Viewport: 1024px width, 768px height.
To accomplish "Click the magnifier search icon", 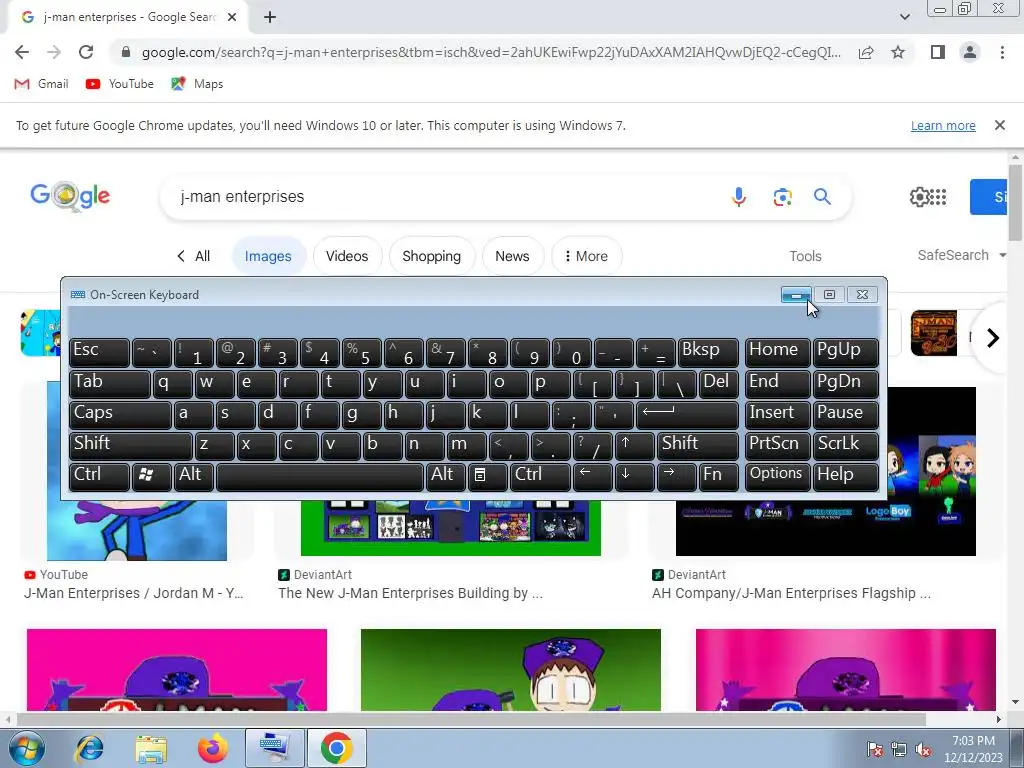I will click(x=822, y=197).
